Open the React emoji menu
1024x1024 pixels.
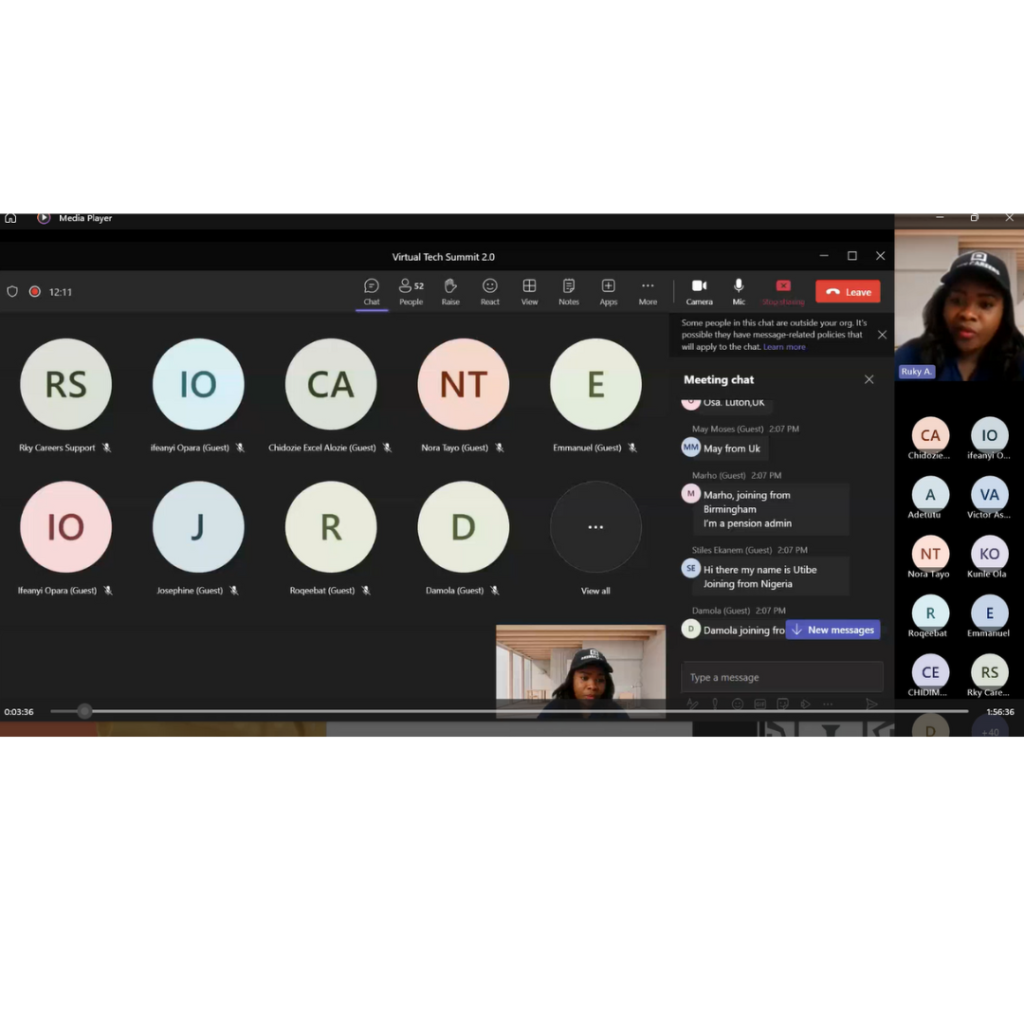click(490, 291)
